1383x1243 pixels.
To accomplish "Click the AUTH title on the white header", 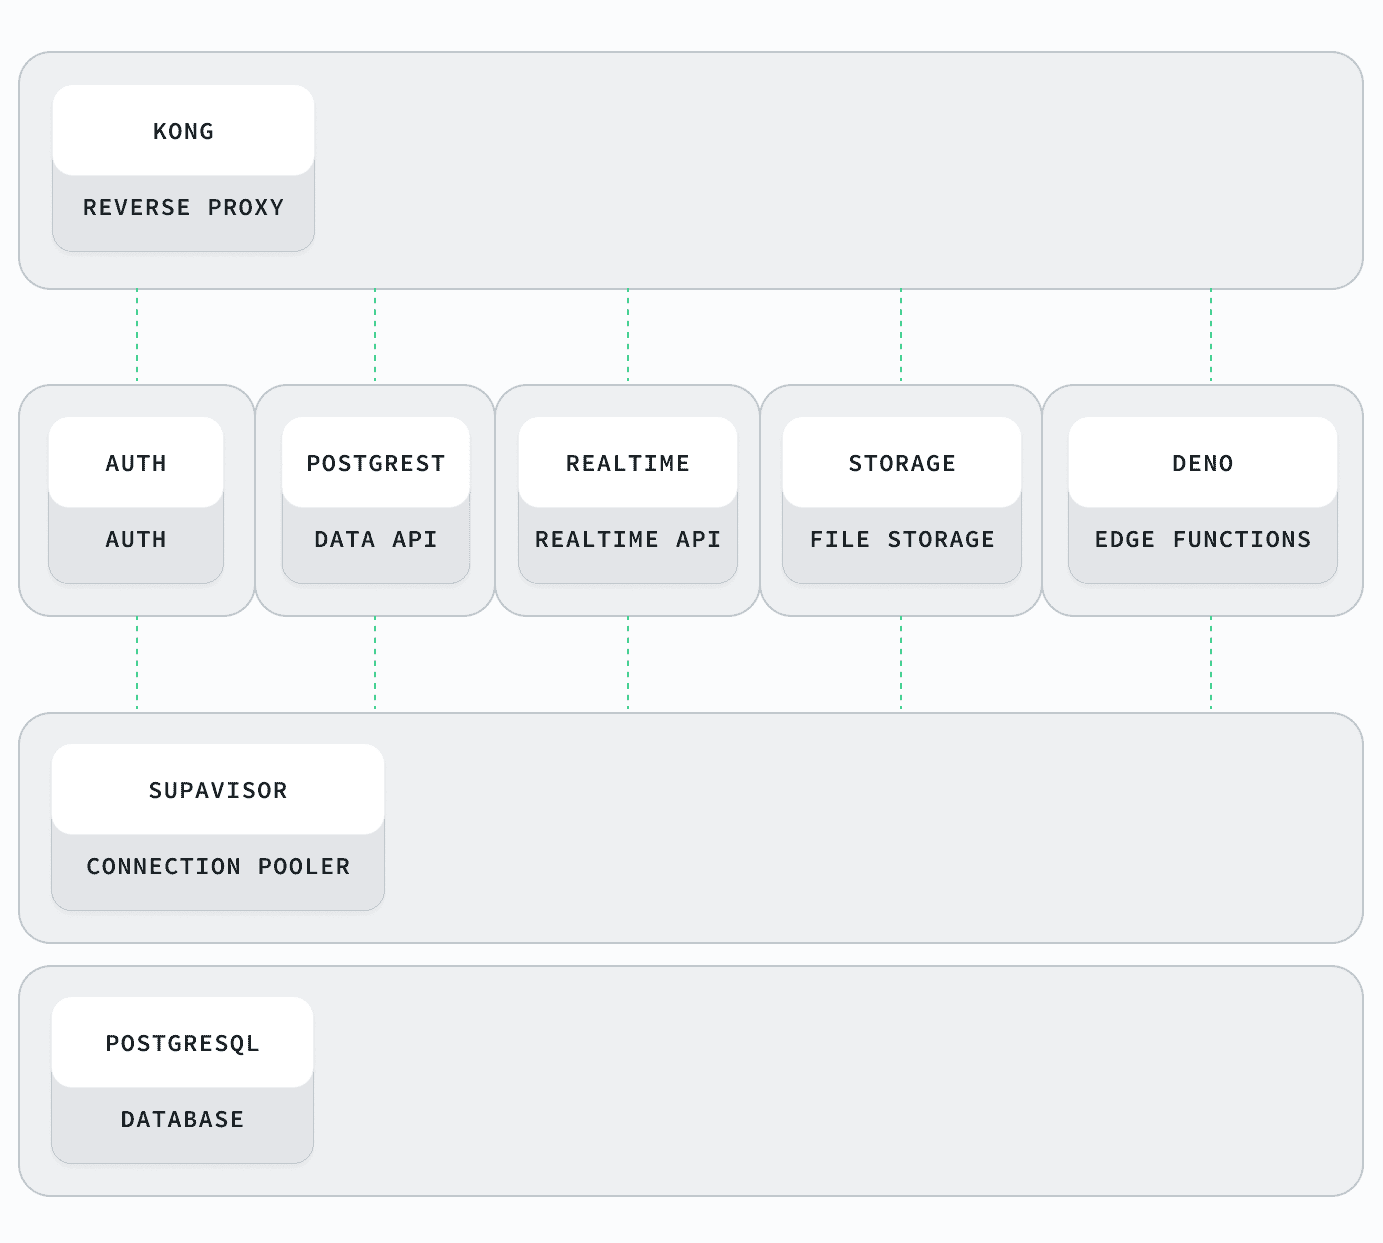I will (x=136, y=463).
